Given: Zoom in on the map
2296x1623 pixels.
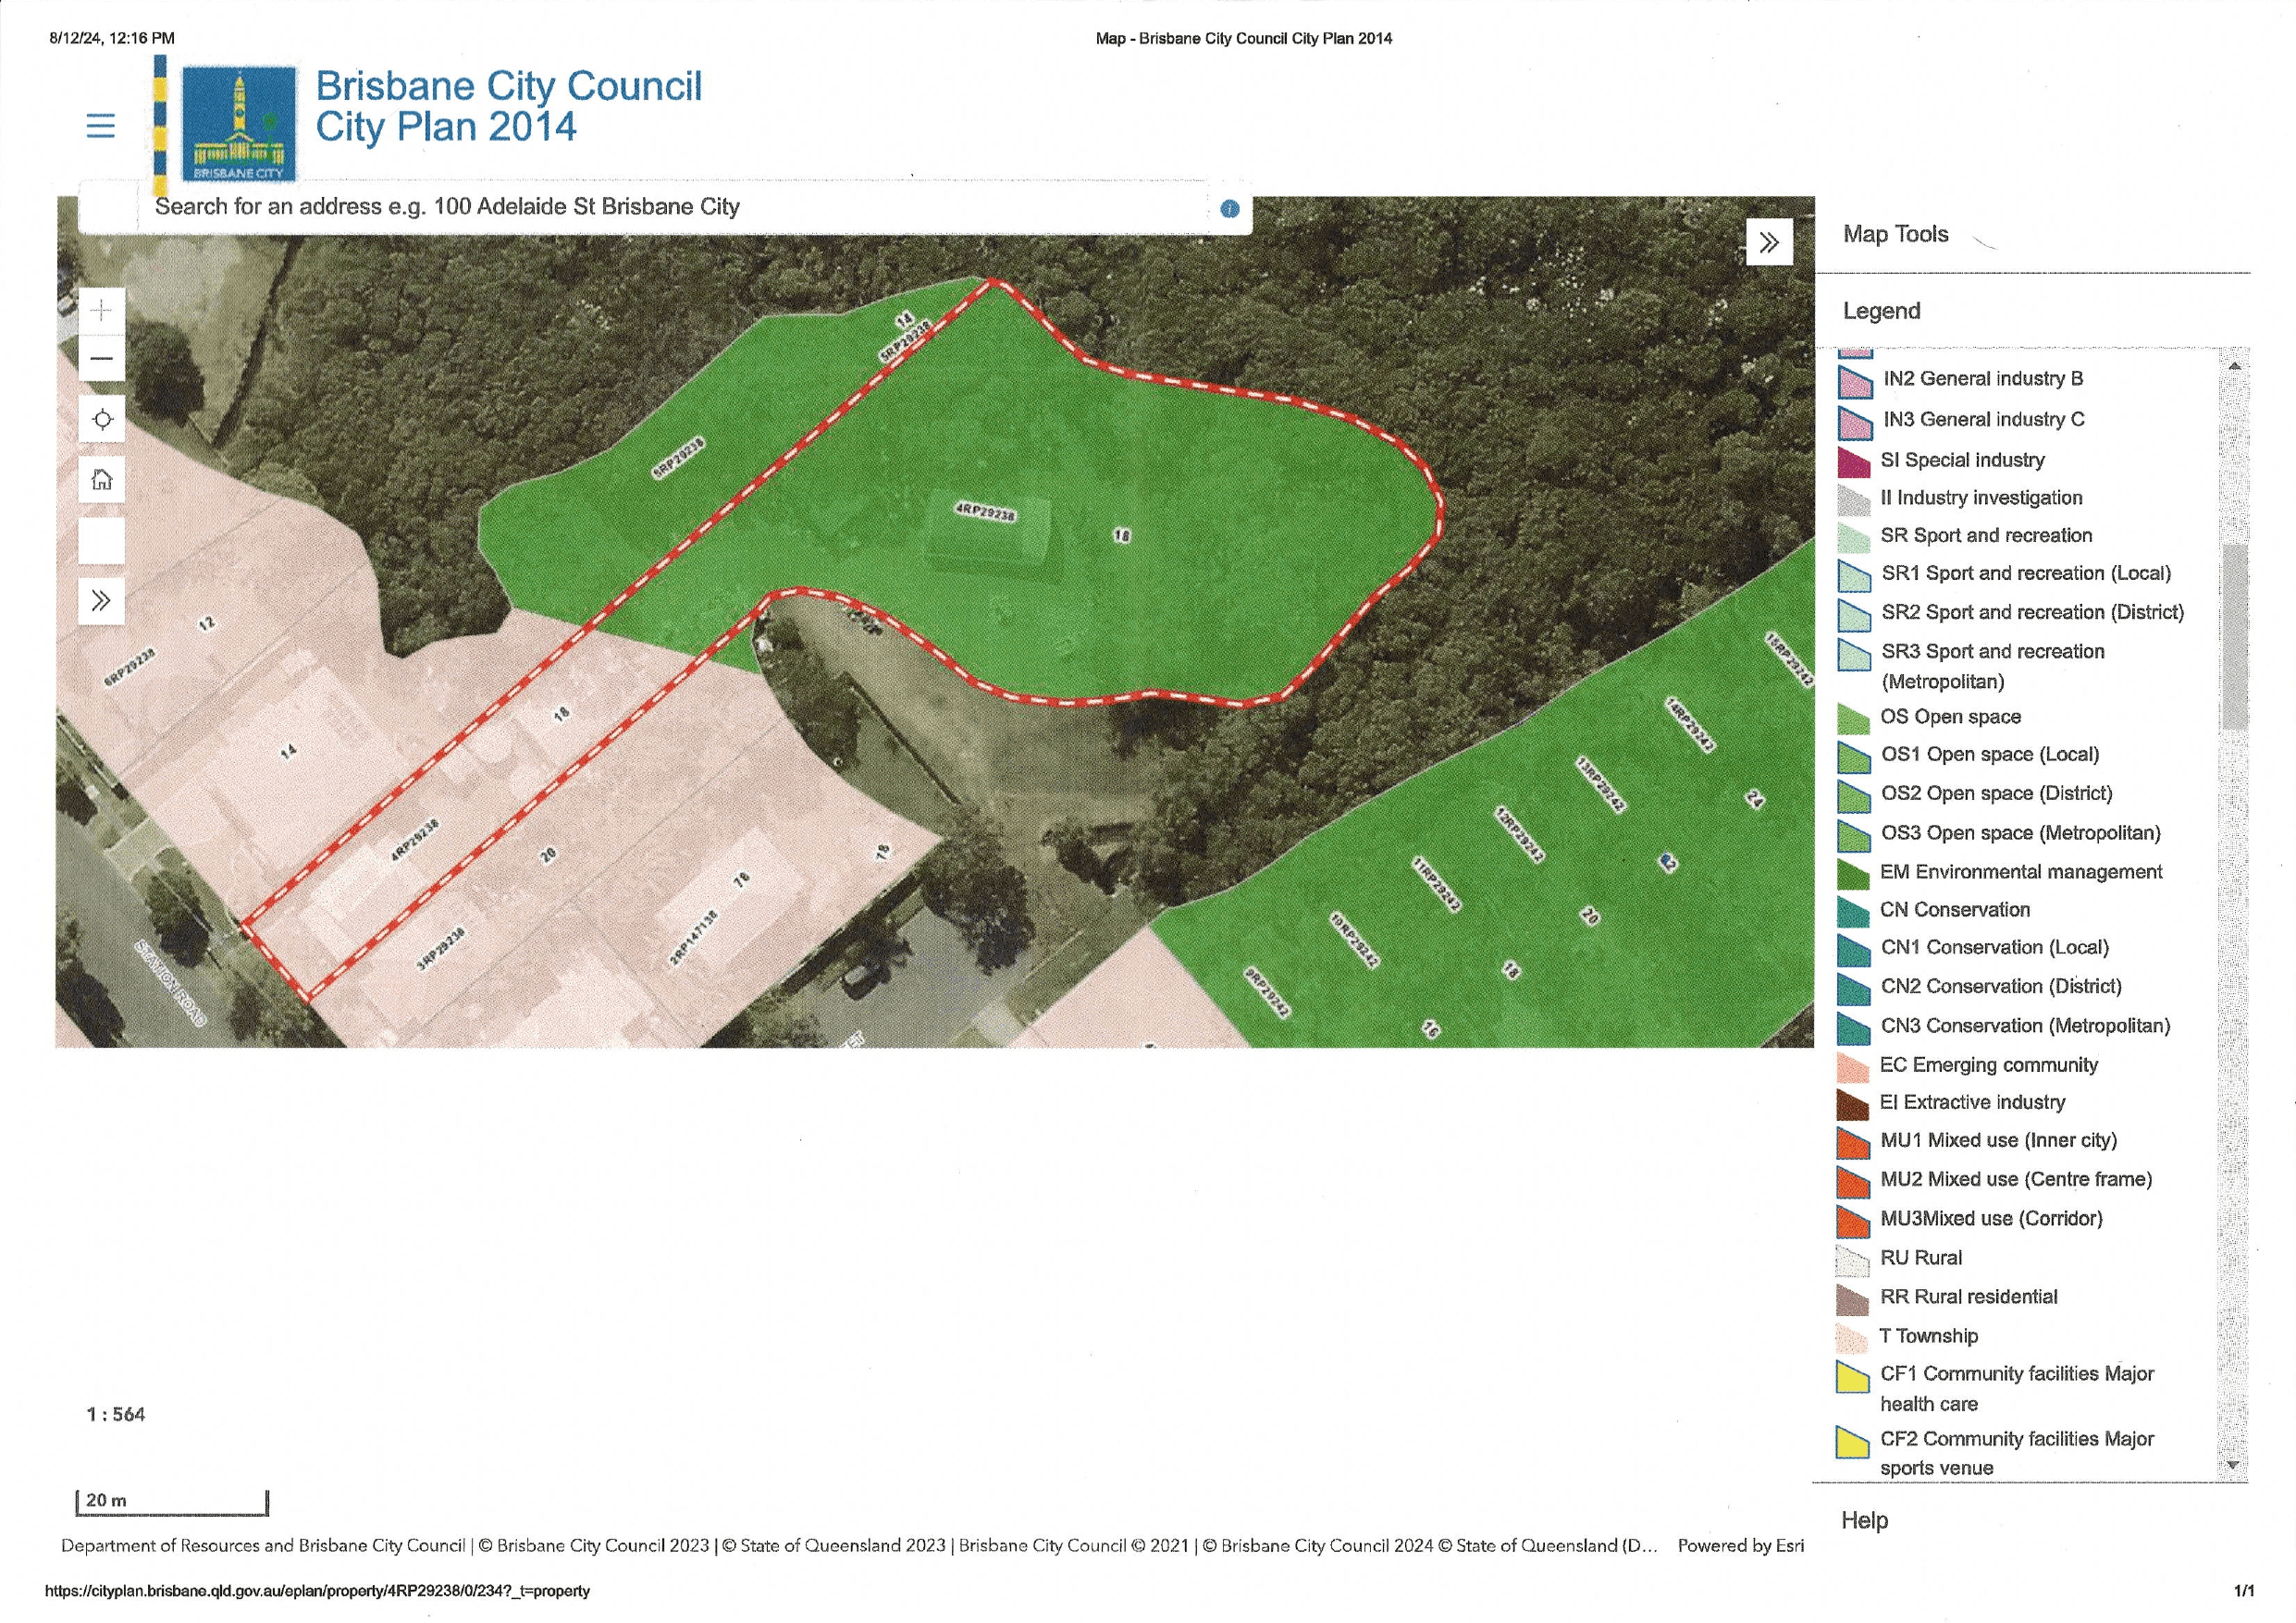Looking at the screenshot, I should [x=101, y=311].
